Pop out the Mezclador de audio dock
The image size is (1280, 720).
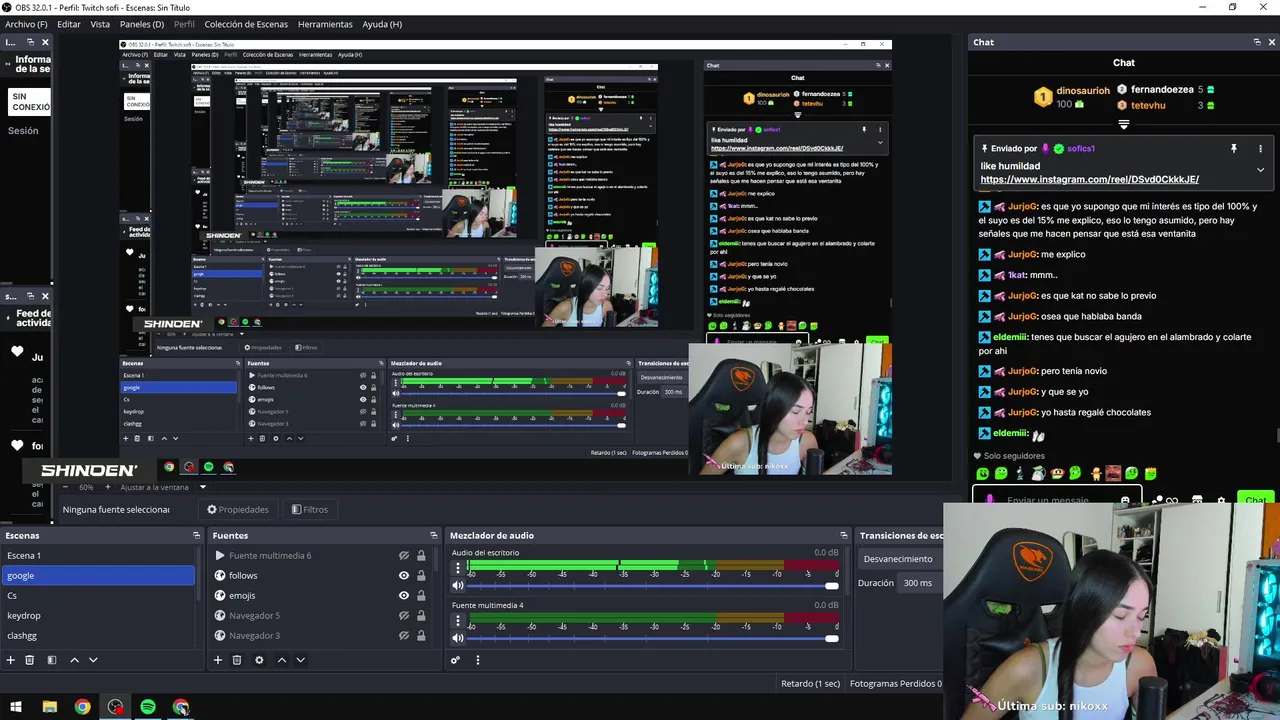[x=844, y=536]
